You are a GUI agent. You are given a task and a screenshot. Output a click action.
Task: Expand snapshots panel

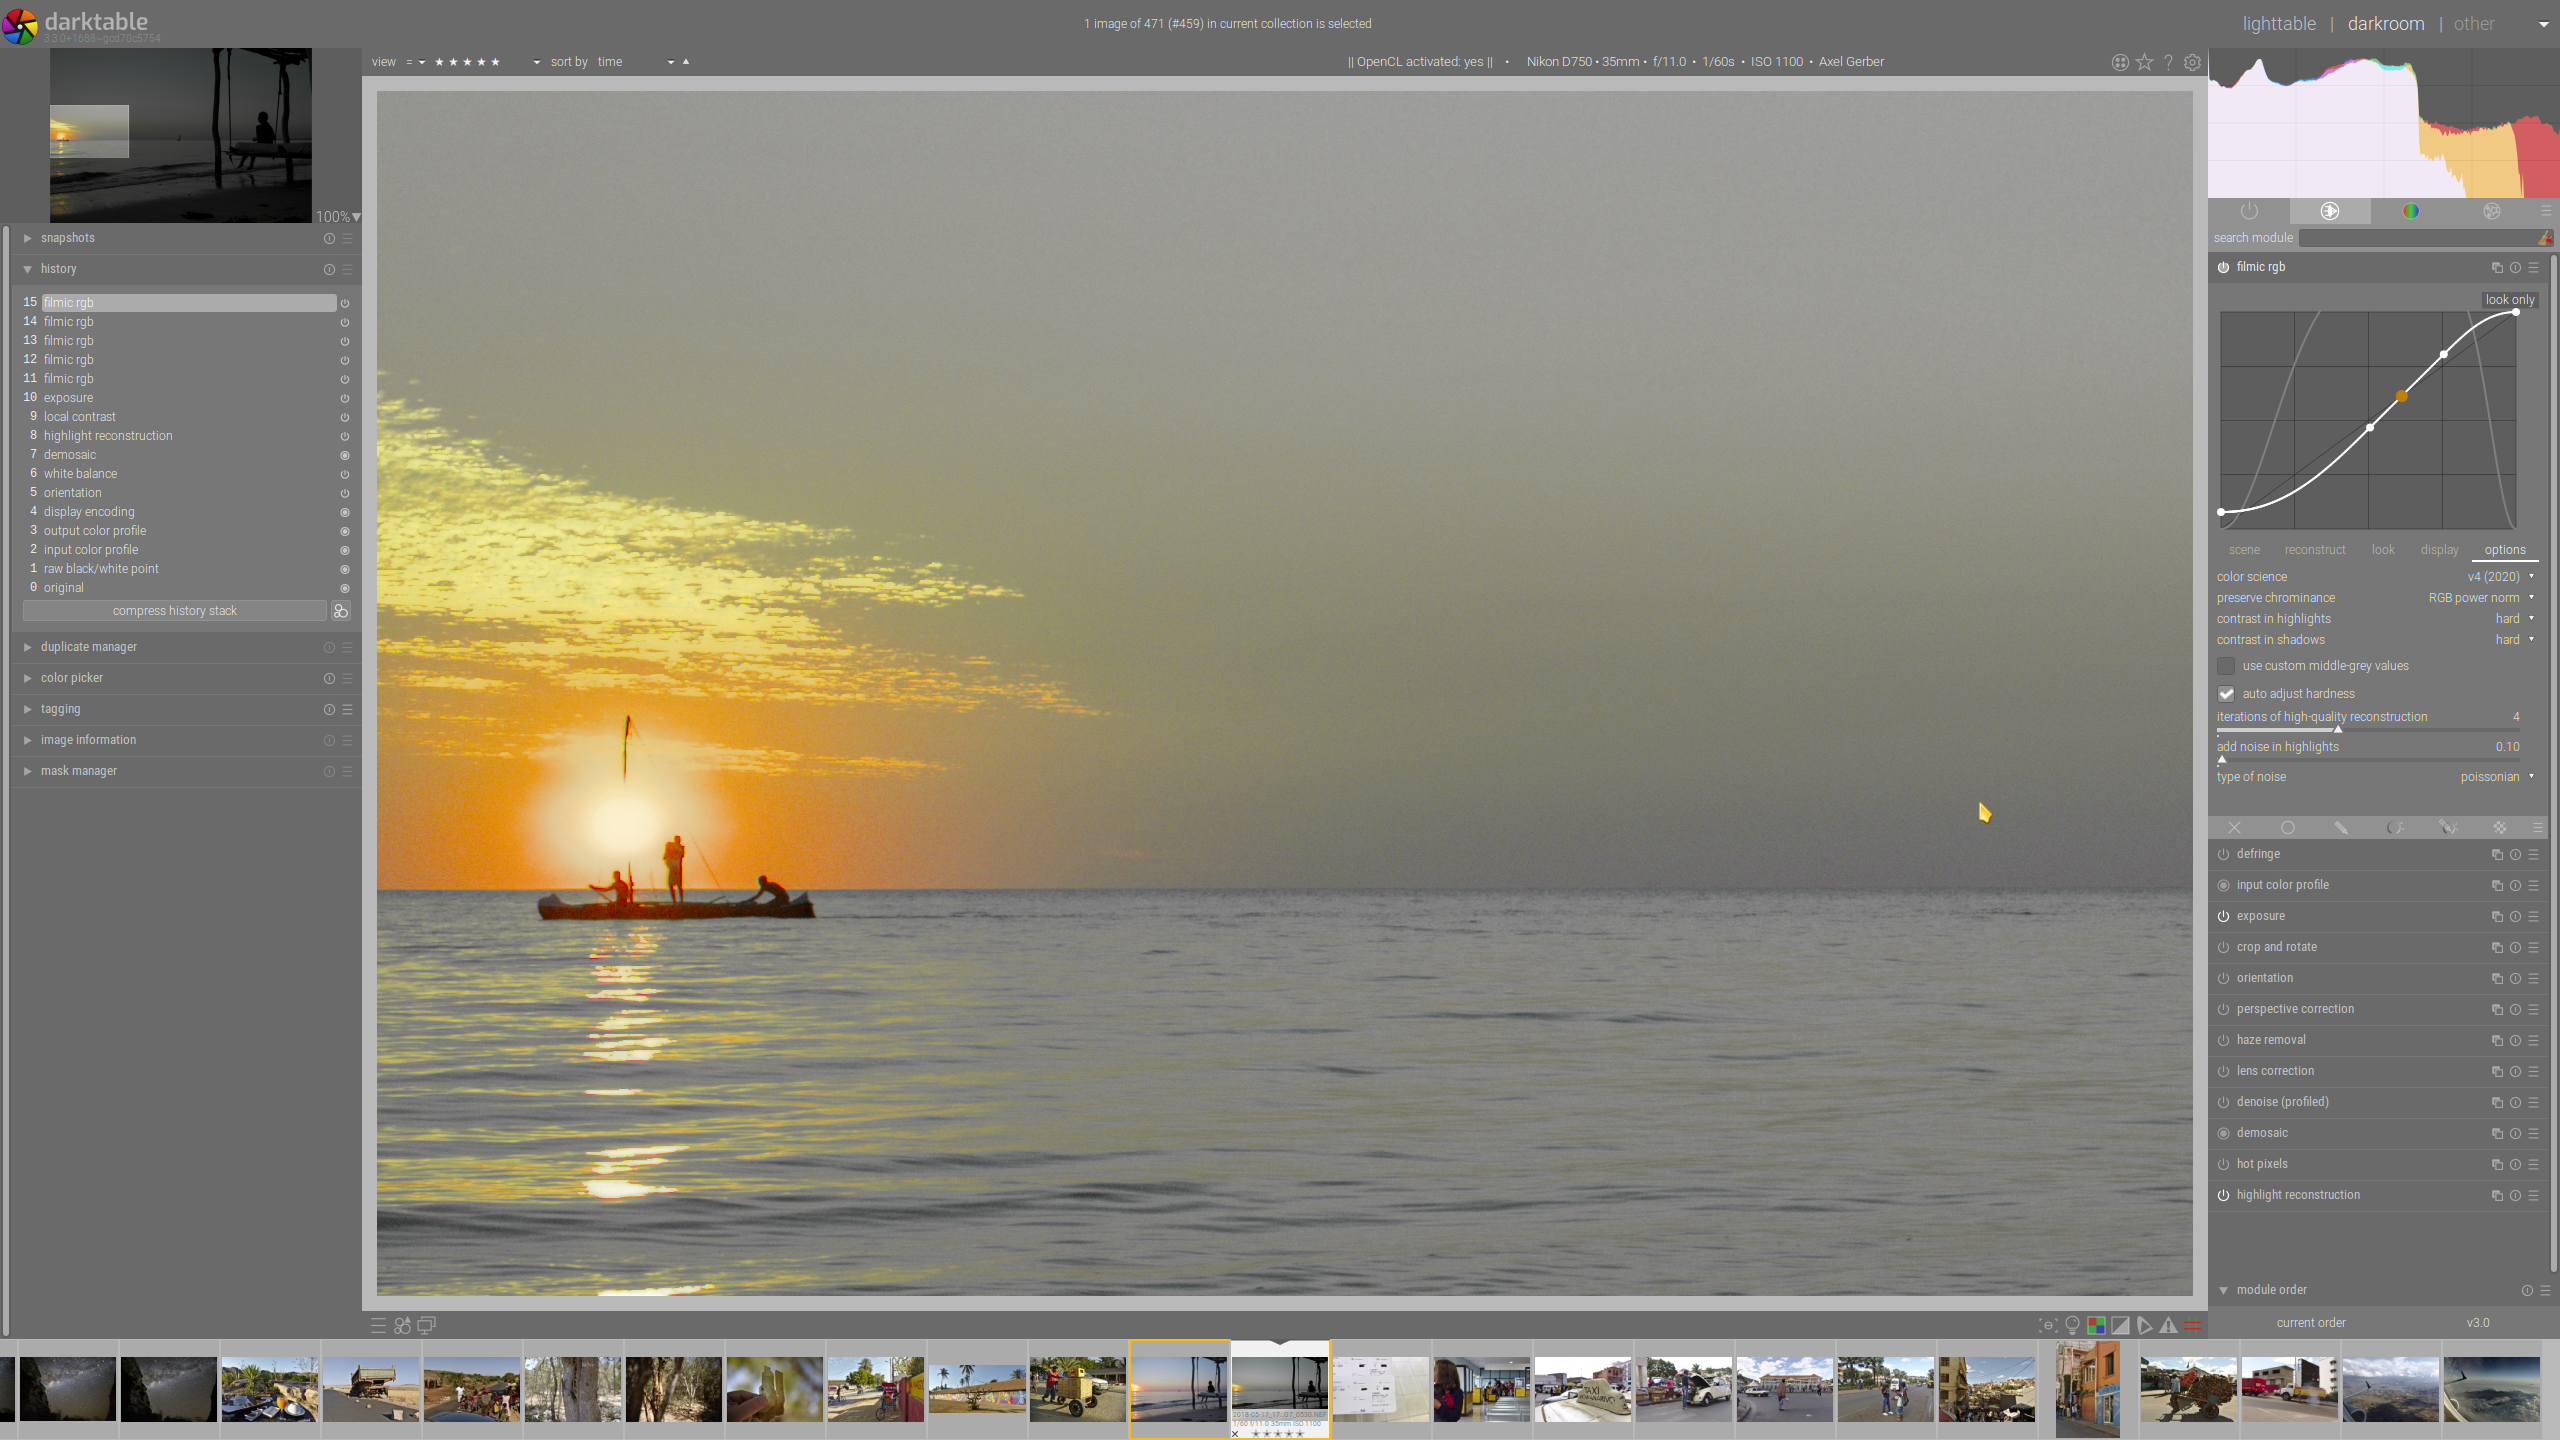click(x=28, y=238)
